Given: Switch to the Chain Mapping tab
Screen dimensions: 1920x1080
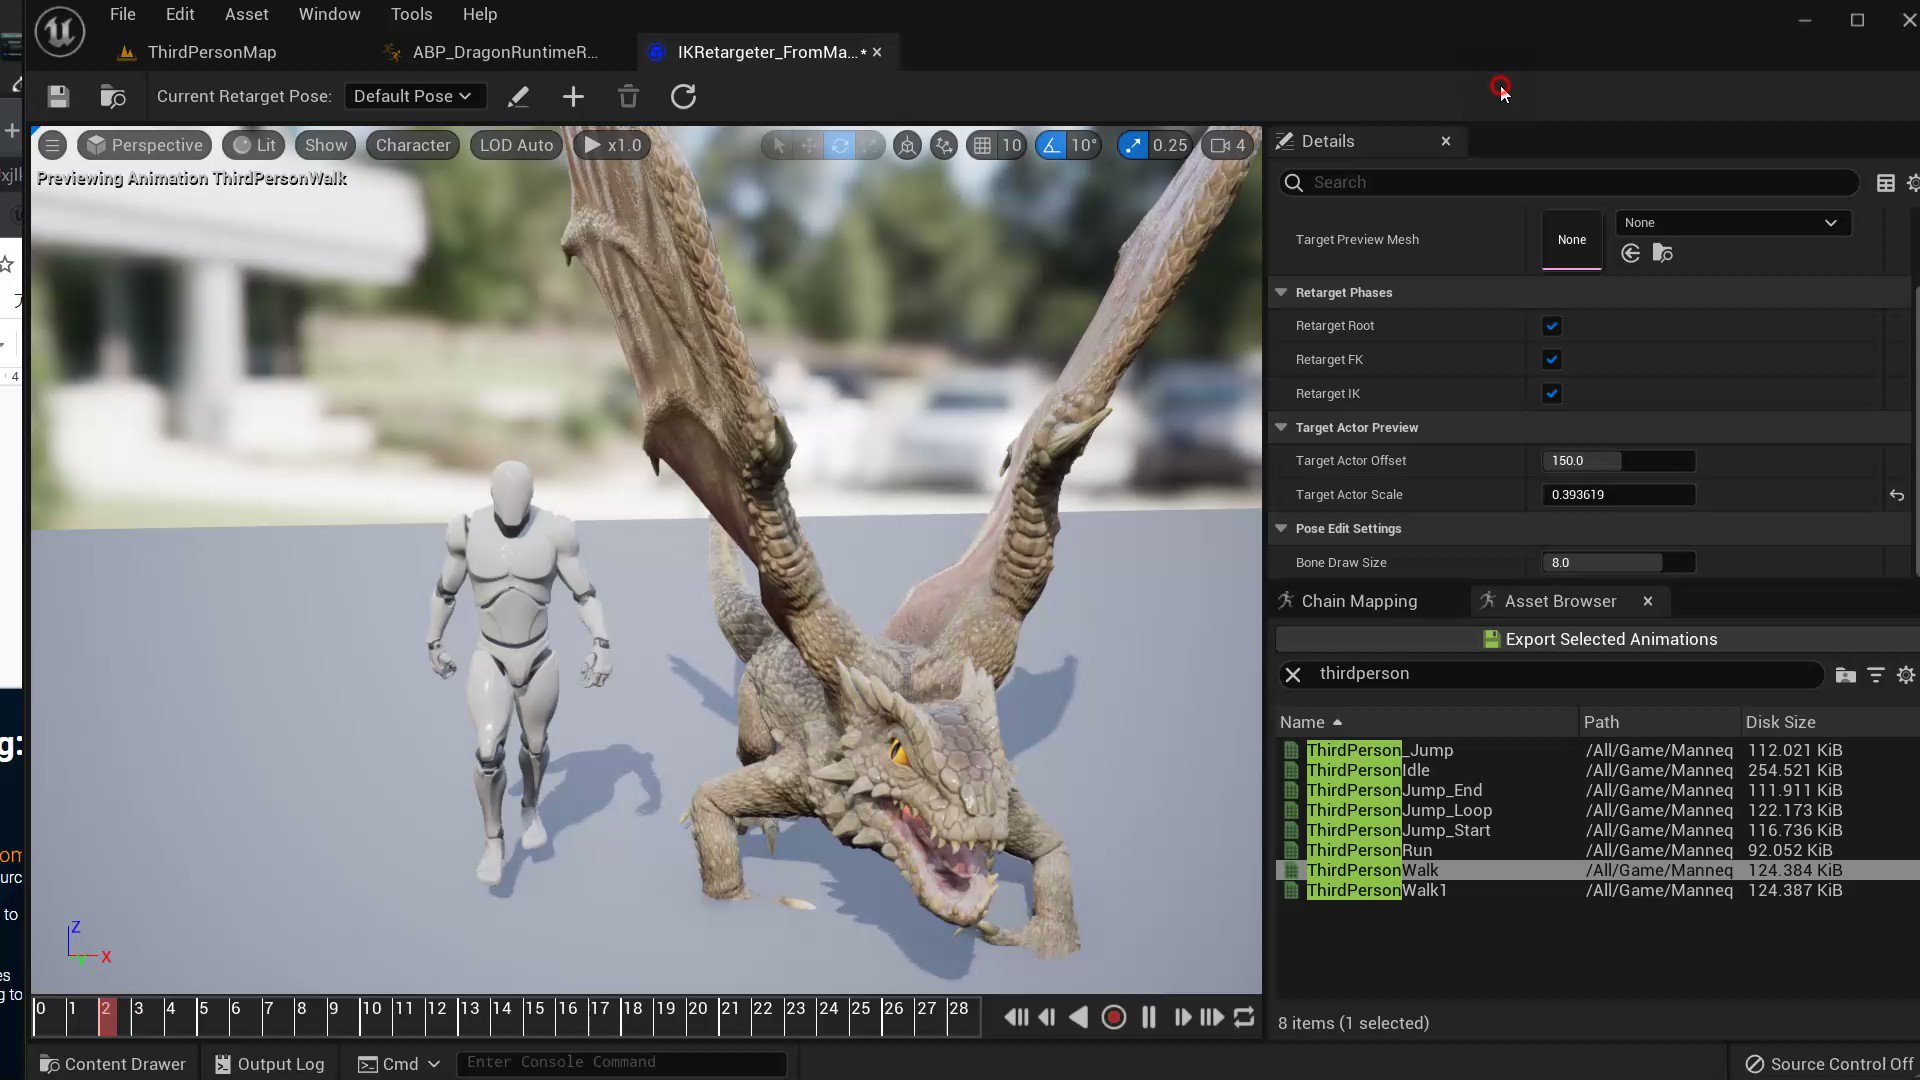Looking at the screenshot, I should point(1358,600).
